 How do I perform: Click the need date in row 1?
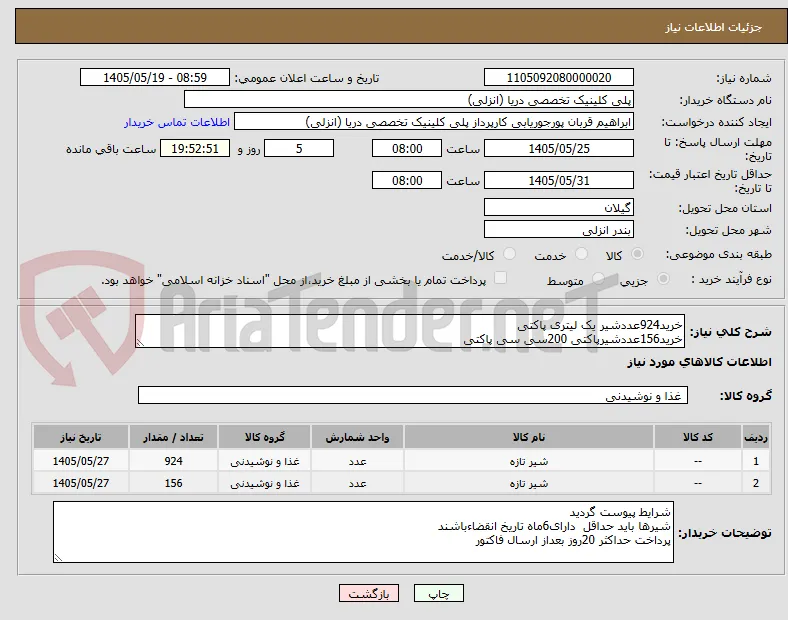[81, 461]
